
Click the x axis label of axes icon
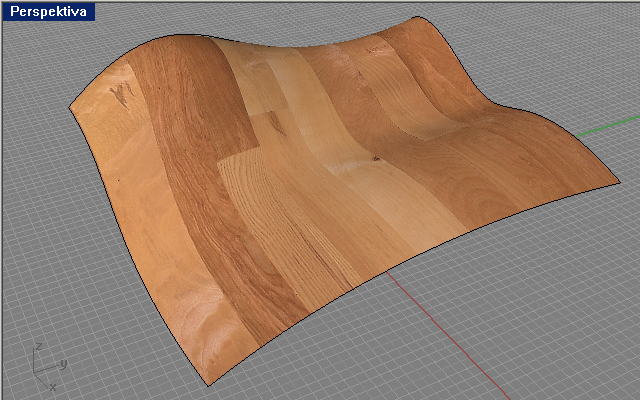[52, 385]
